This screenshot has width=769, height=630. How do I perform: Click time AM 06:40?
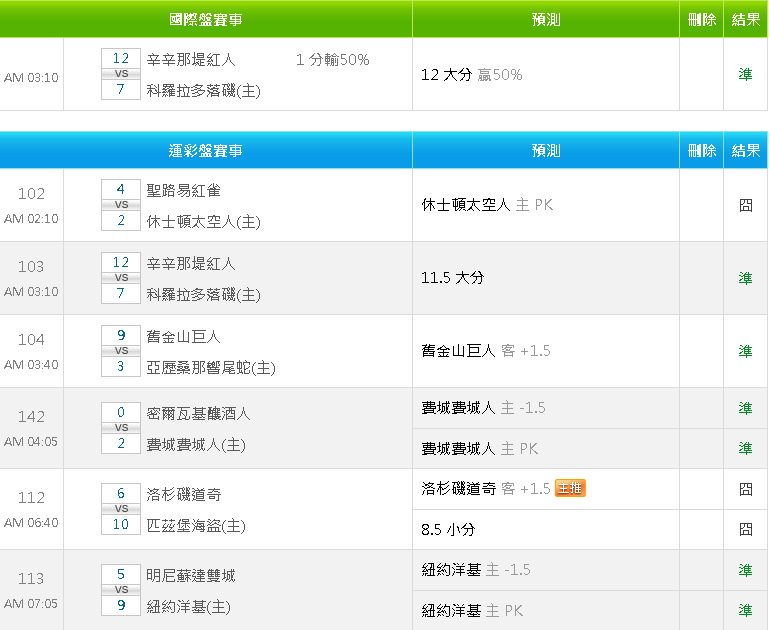point(31,523)
